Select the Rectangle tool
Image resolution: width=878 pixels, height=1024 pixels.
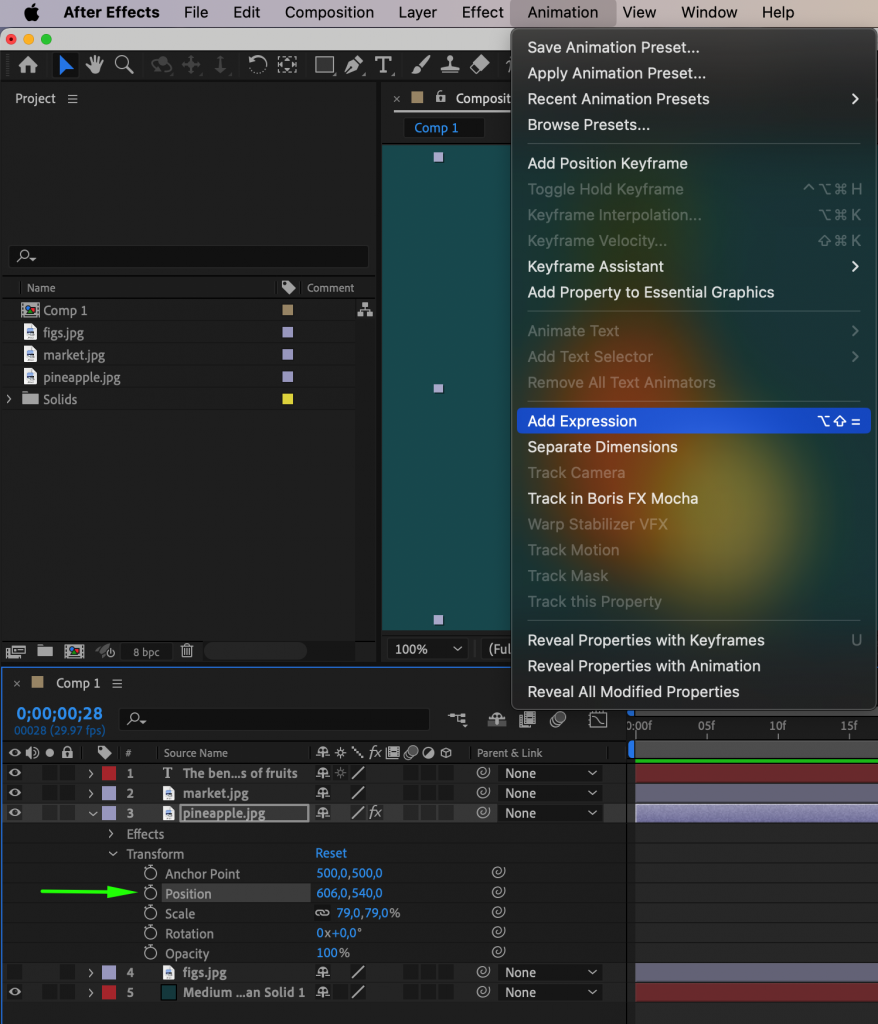coord(324,65)
